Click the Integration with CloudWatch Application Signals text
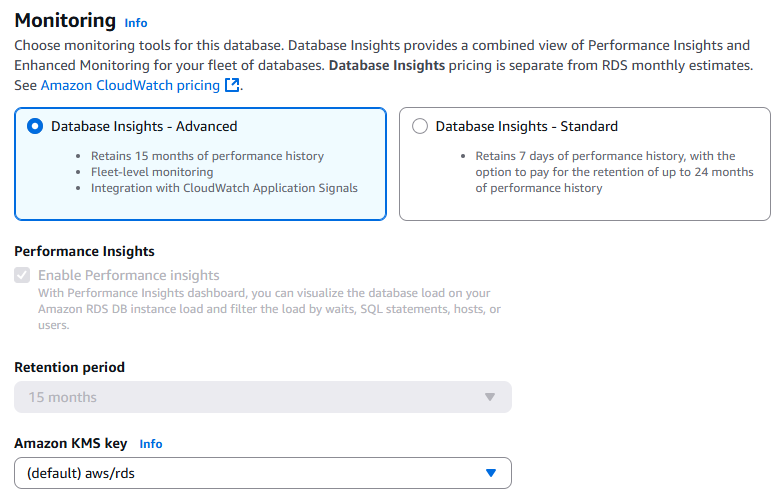The image size is (784, 498). (x=224, y=188)
